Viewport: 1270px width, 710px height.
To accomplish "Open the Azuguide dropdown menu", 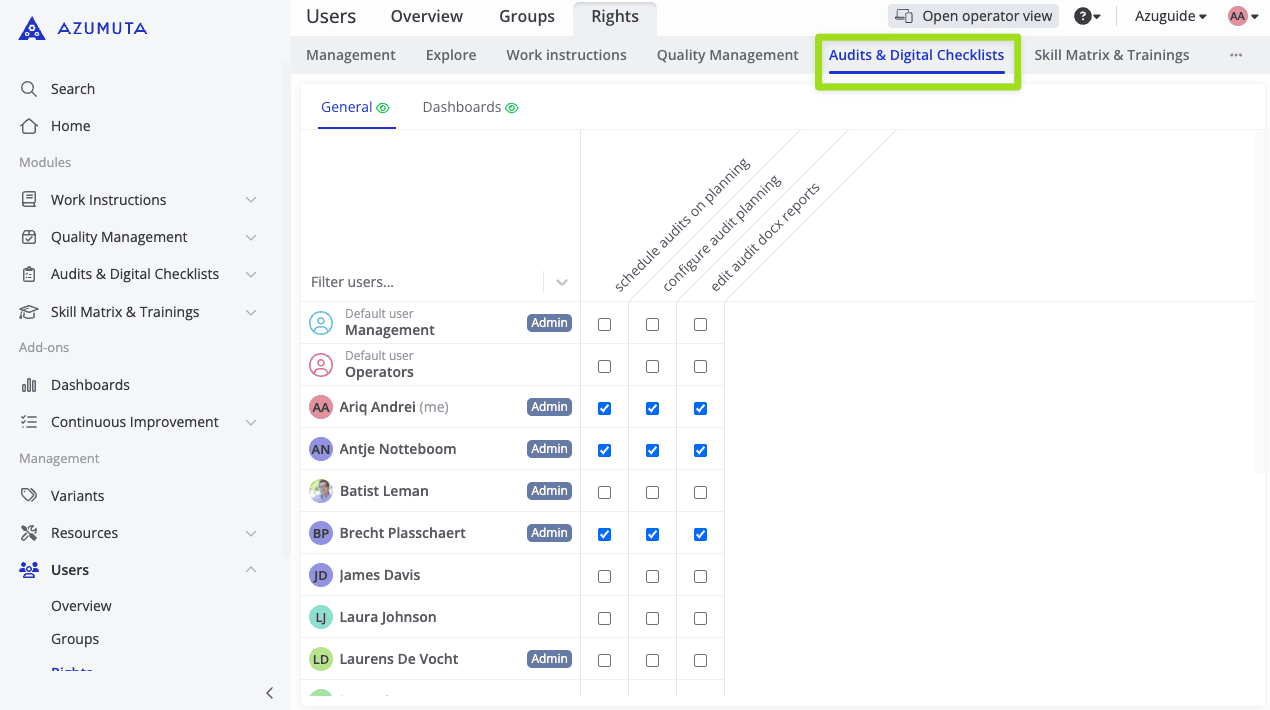I will [1170, 16].
